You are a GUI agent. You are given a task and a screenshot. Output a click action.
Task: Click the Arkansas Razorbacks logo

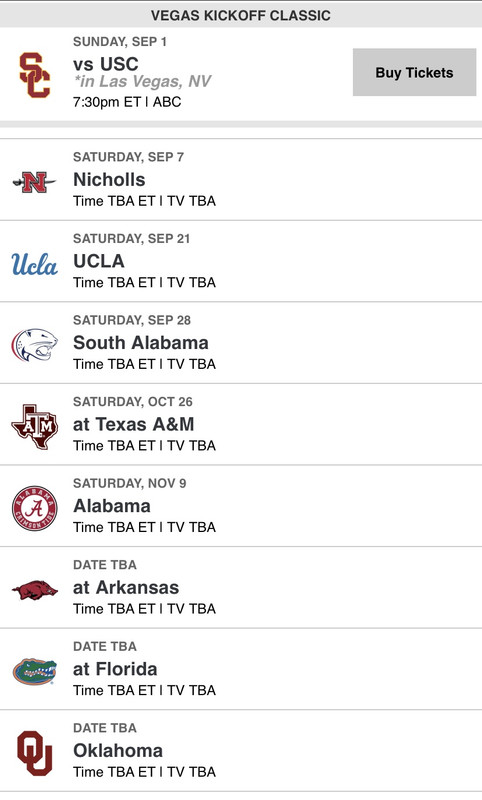[x=35, y=590]
